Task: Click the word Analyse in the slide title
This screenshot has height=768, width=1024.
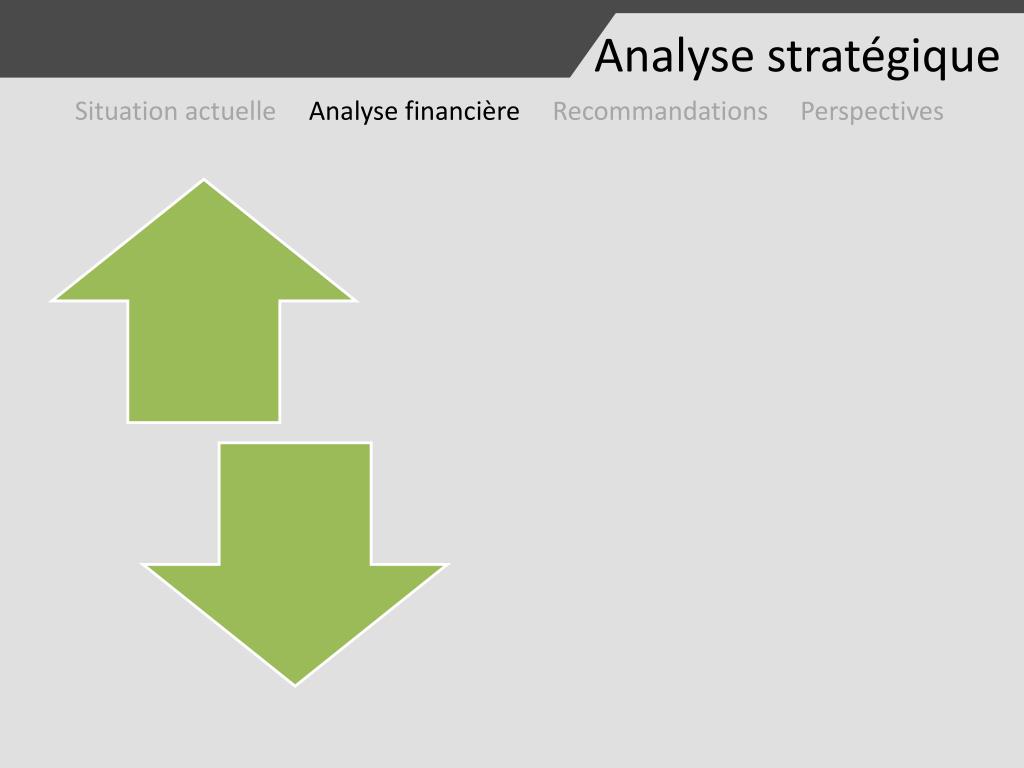Action: tap(675, 57)
